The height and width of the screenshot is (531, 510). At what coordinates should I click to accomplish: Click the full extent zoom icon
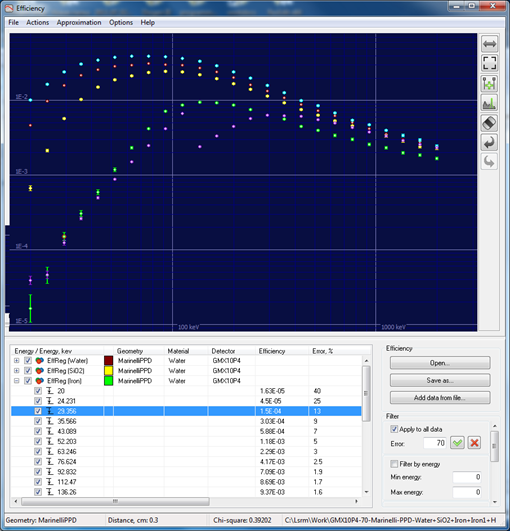coord(489,63)
